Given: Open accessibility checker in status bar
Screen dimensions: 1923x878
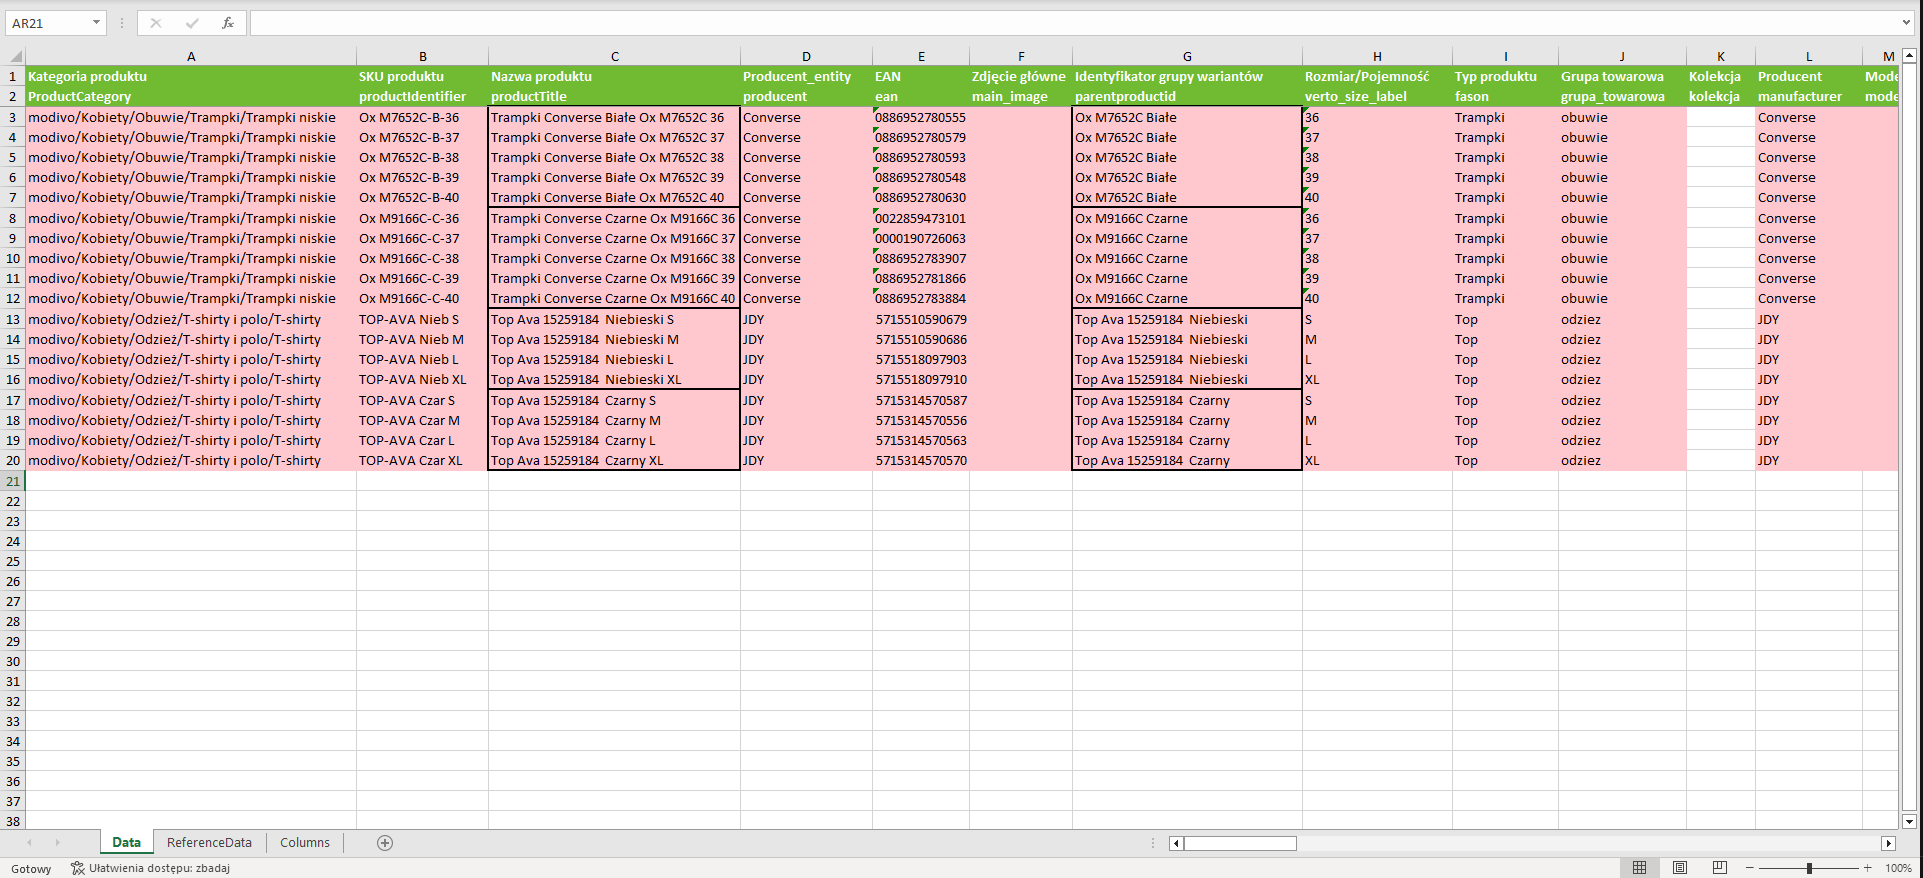Looking at the screenshot, I should click(150, 868).
